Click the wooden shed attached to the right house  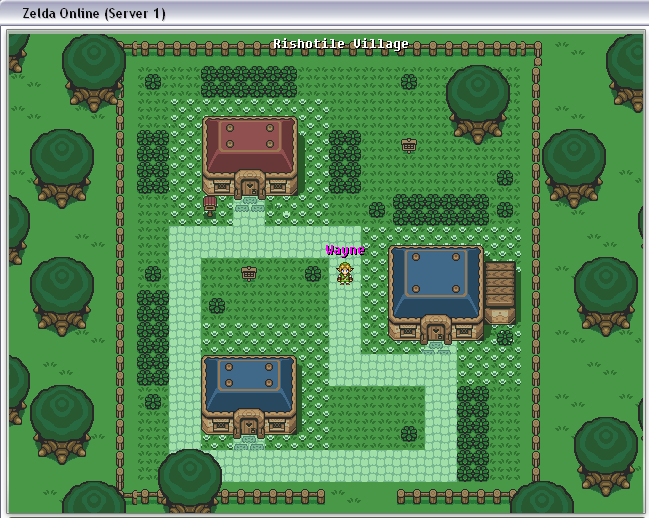[500, 291]
